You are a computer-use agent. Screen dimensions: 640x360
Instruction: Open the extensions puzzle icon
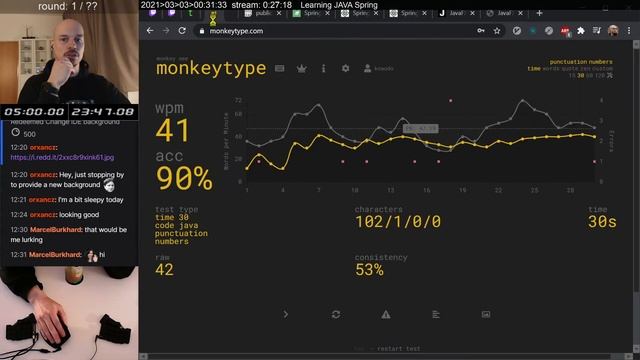pyautogui.click(x=581, y=31)
